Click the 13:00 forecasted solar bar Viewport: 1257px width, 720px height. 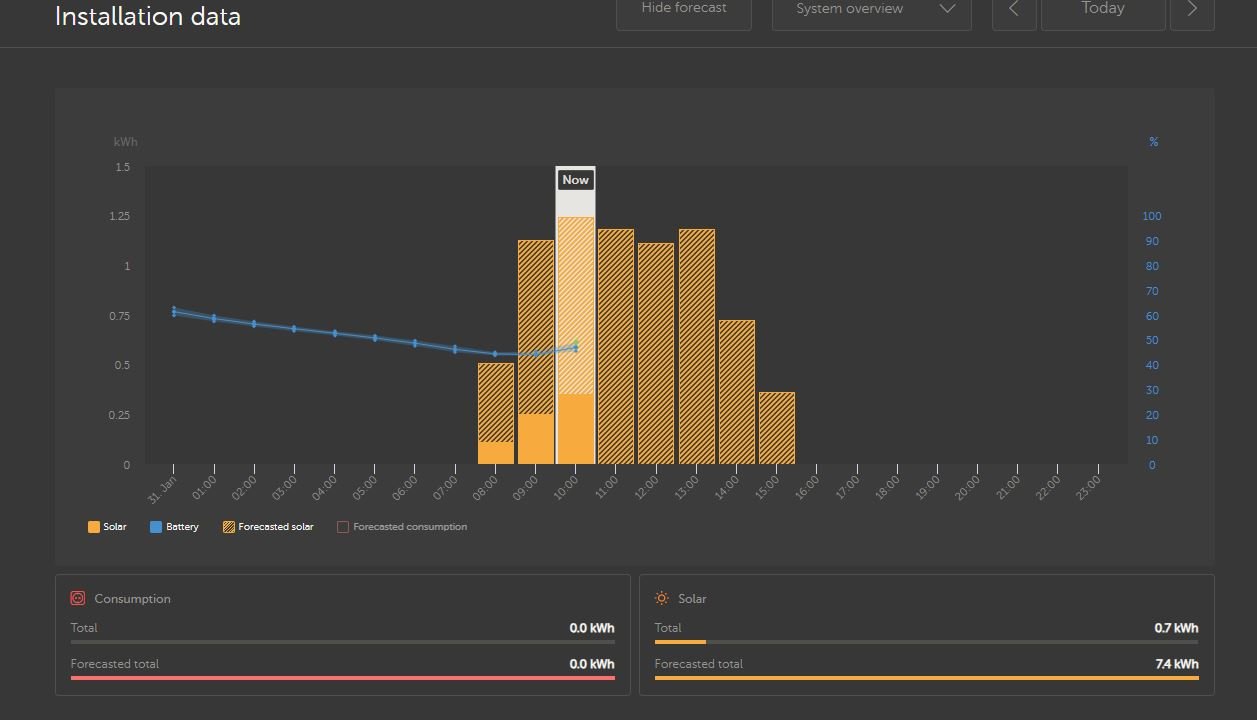click(697, 346)
